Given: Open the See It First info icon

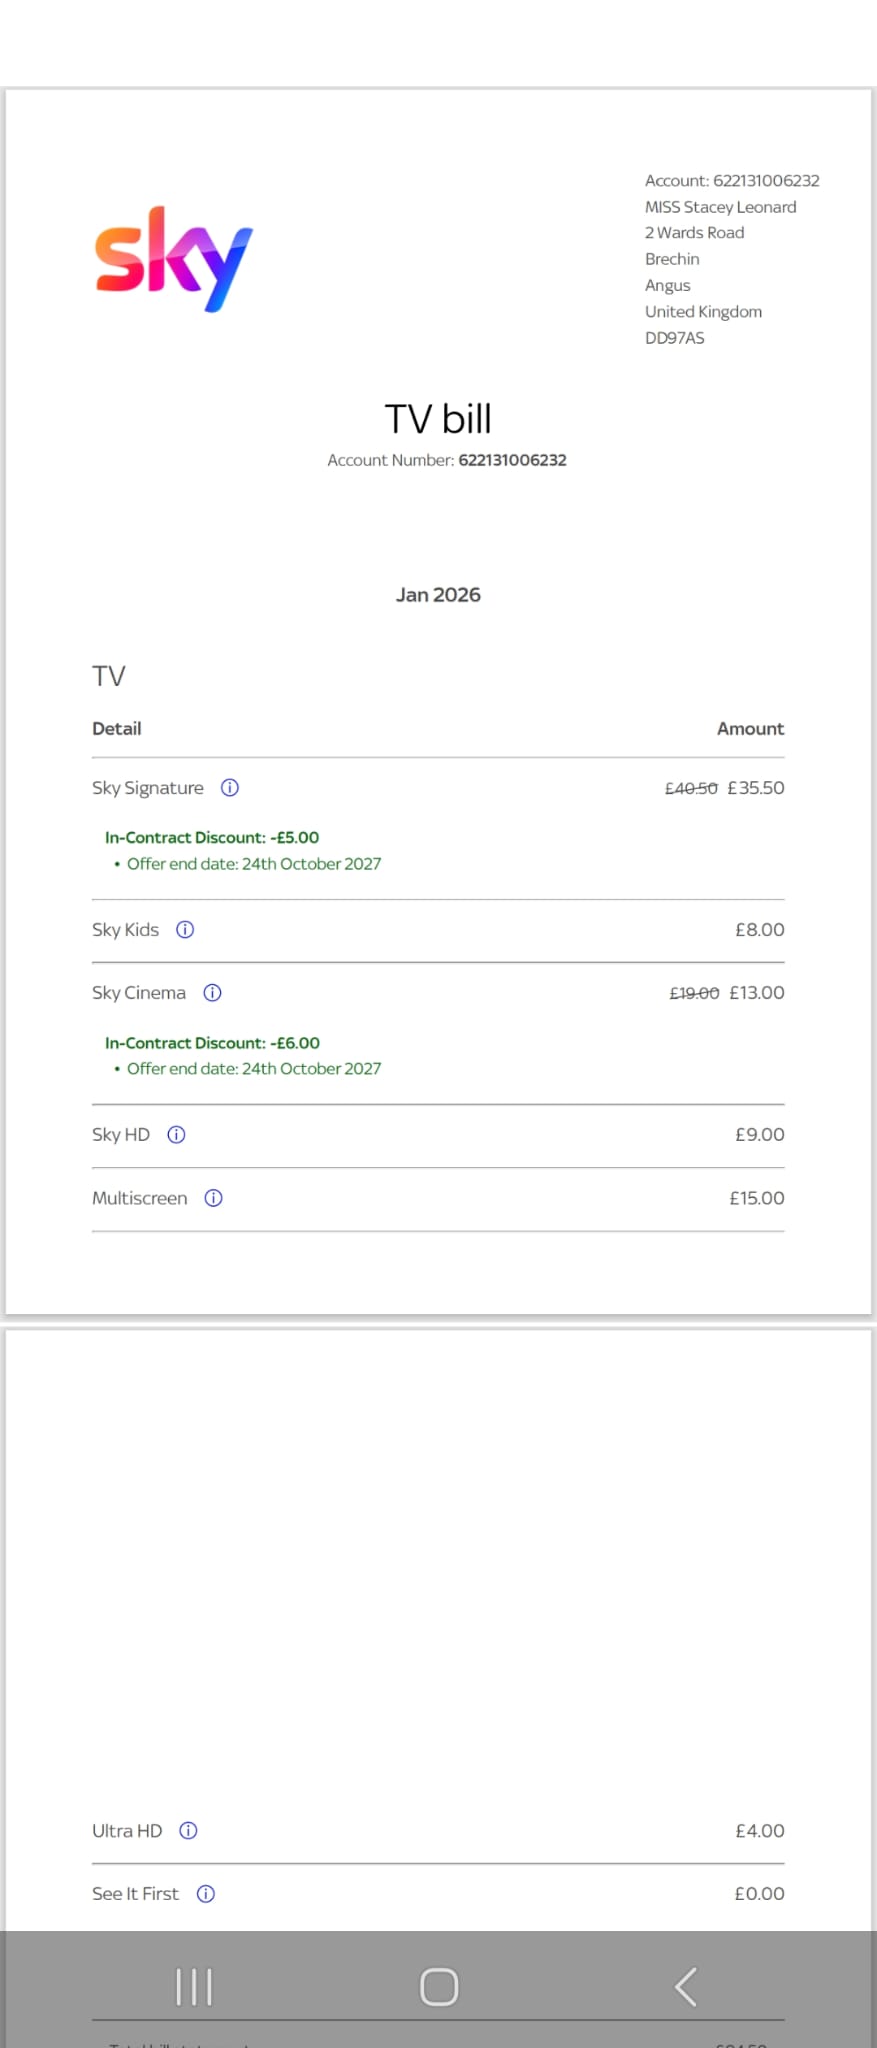Looking at the screenshot, I should point(206,1894).
